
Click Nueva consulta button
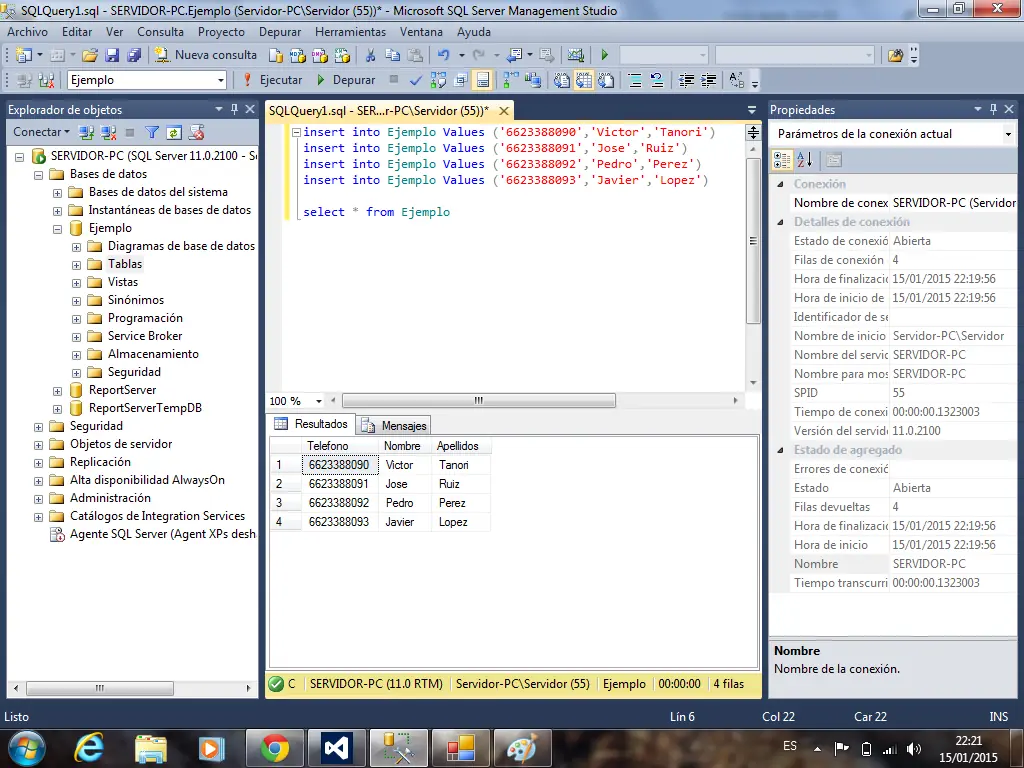(206, 55)
